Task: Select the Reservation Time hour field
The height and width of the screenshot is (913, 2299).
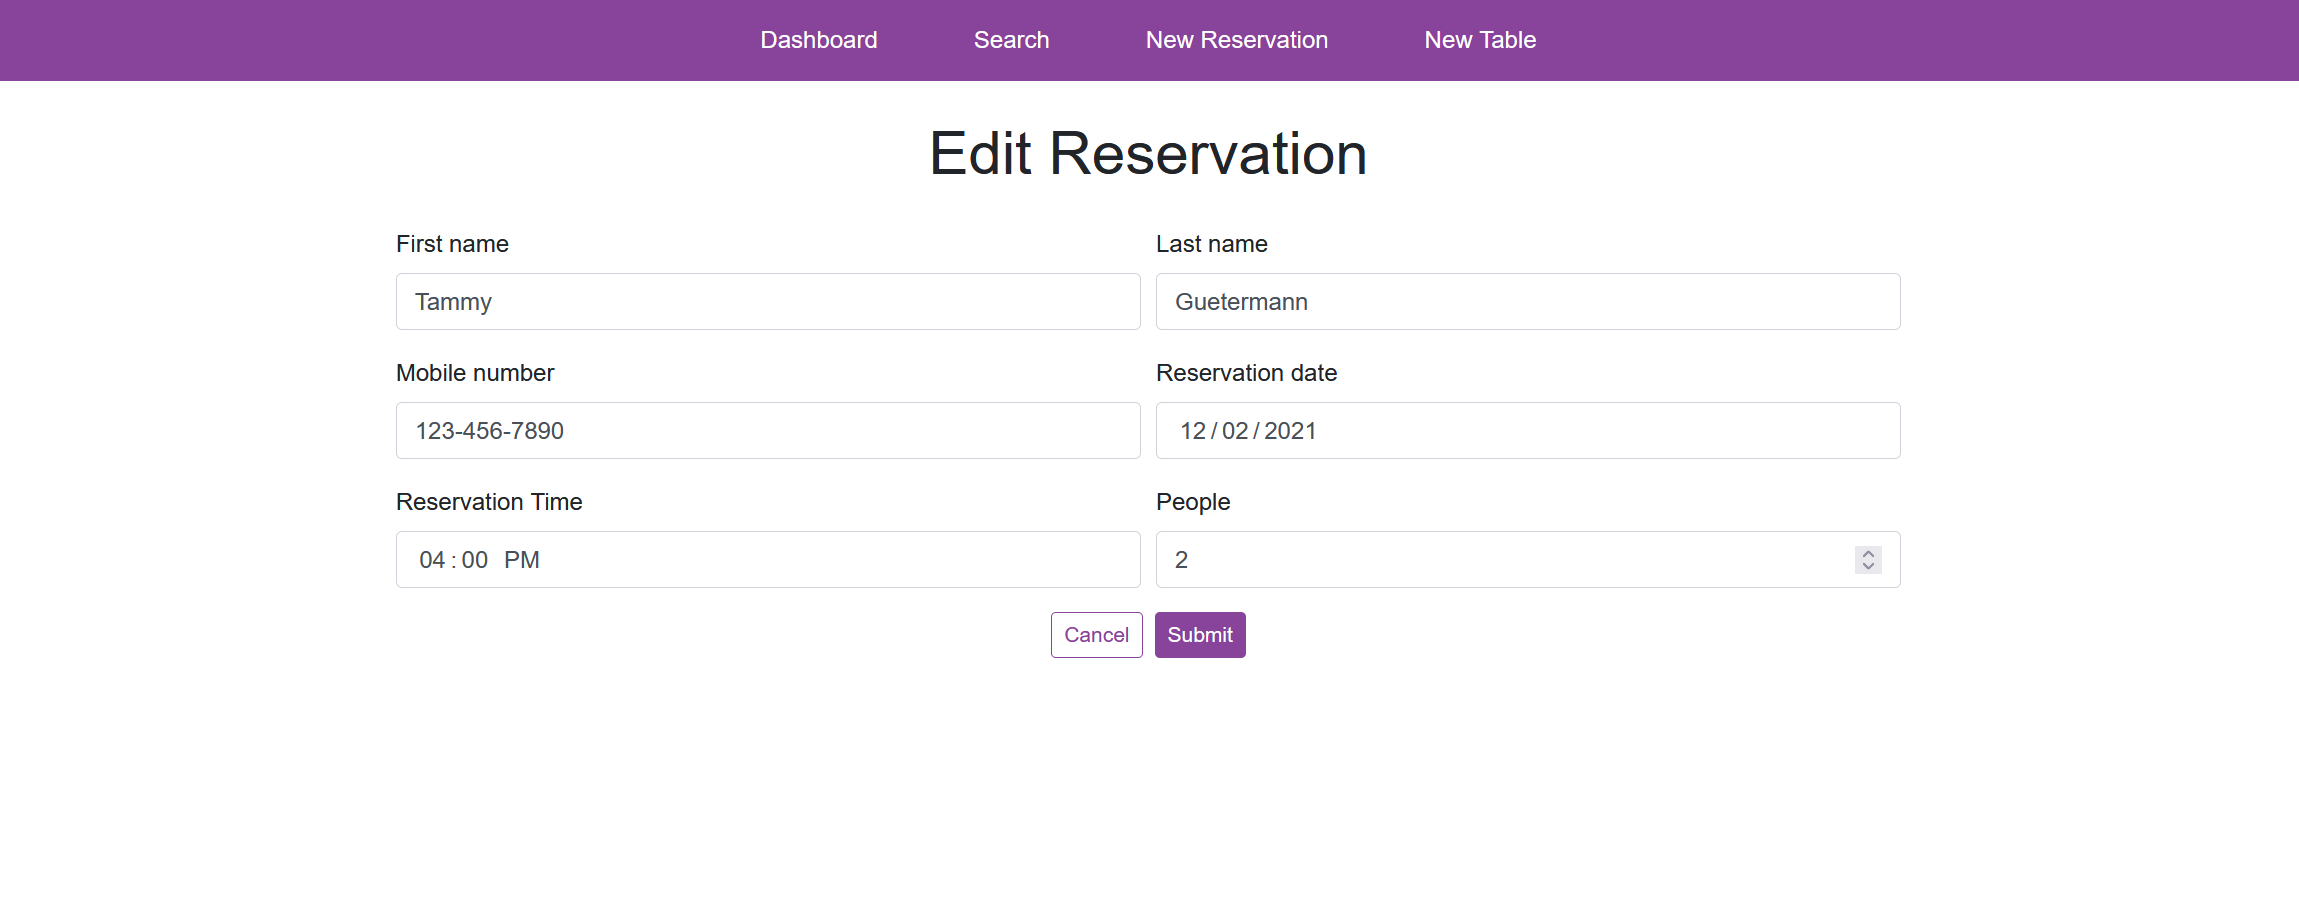Action: pyautogui.click(x=431, y=559)
